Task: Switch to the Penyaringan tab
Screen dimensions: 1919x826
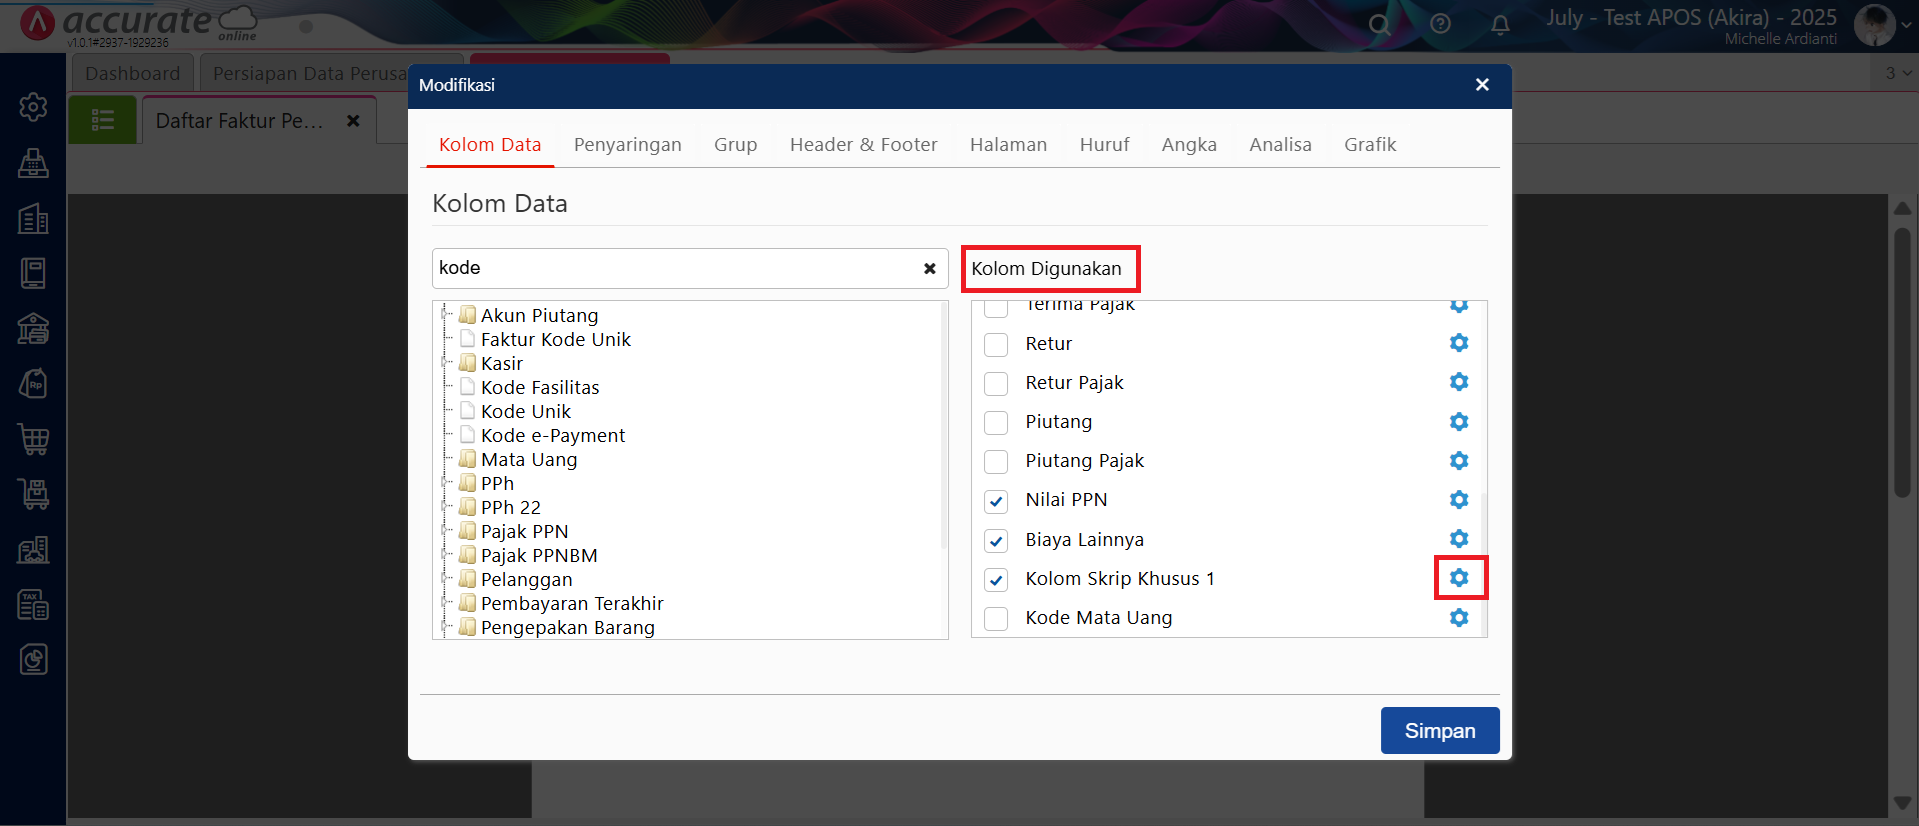Action: [x=627, y=145]
